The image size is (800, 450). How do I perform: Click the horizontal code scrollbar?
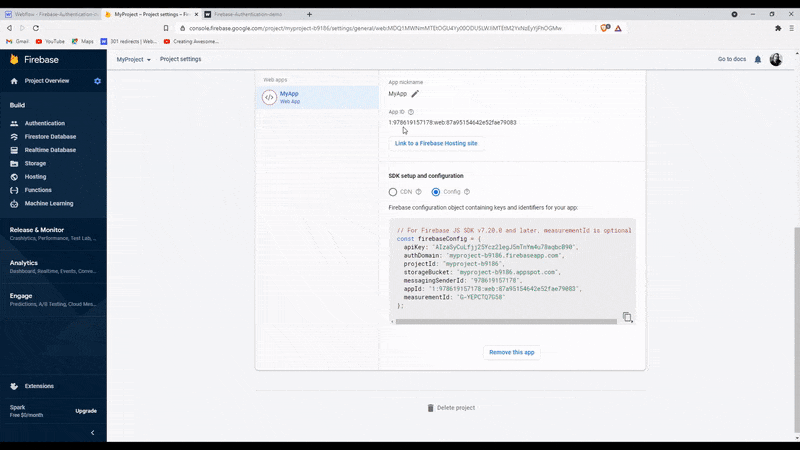click(506, 321)
